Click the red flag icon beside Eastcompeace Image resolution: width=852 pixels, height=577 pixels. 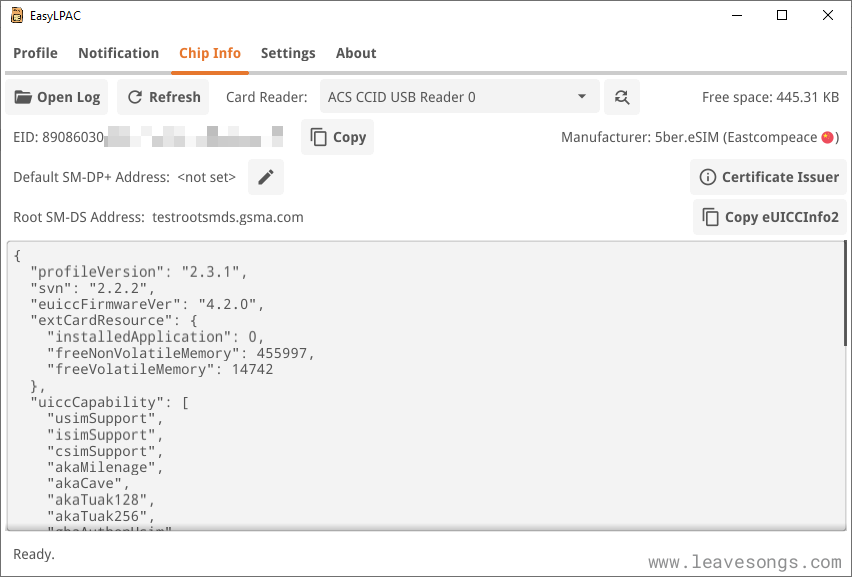coord(828,138)
